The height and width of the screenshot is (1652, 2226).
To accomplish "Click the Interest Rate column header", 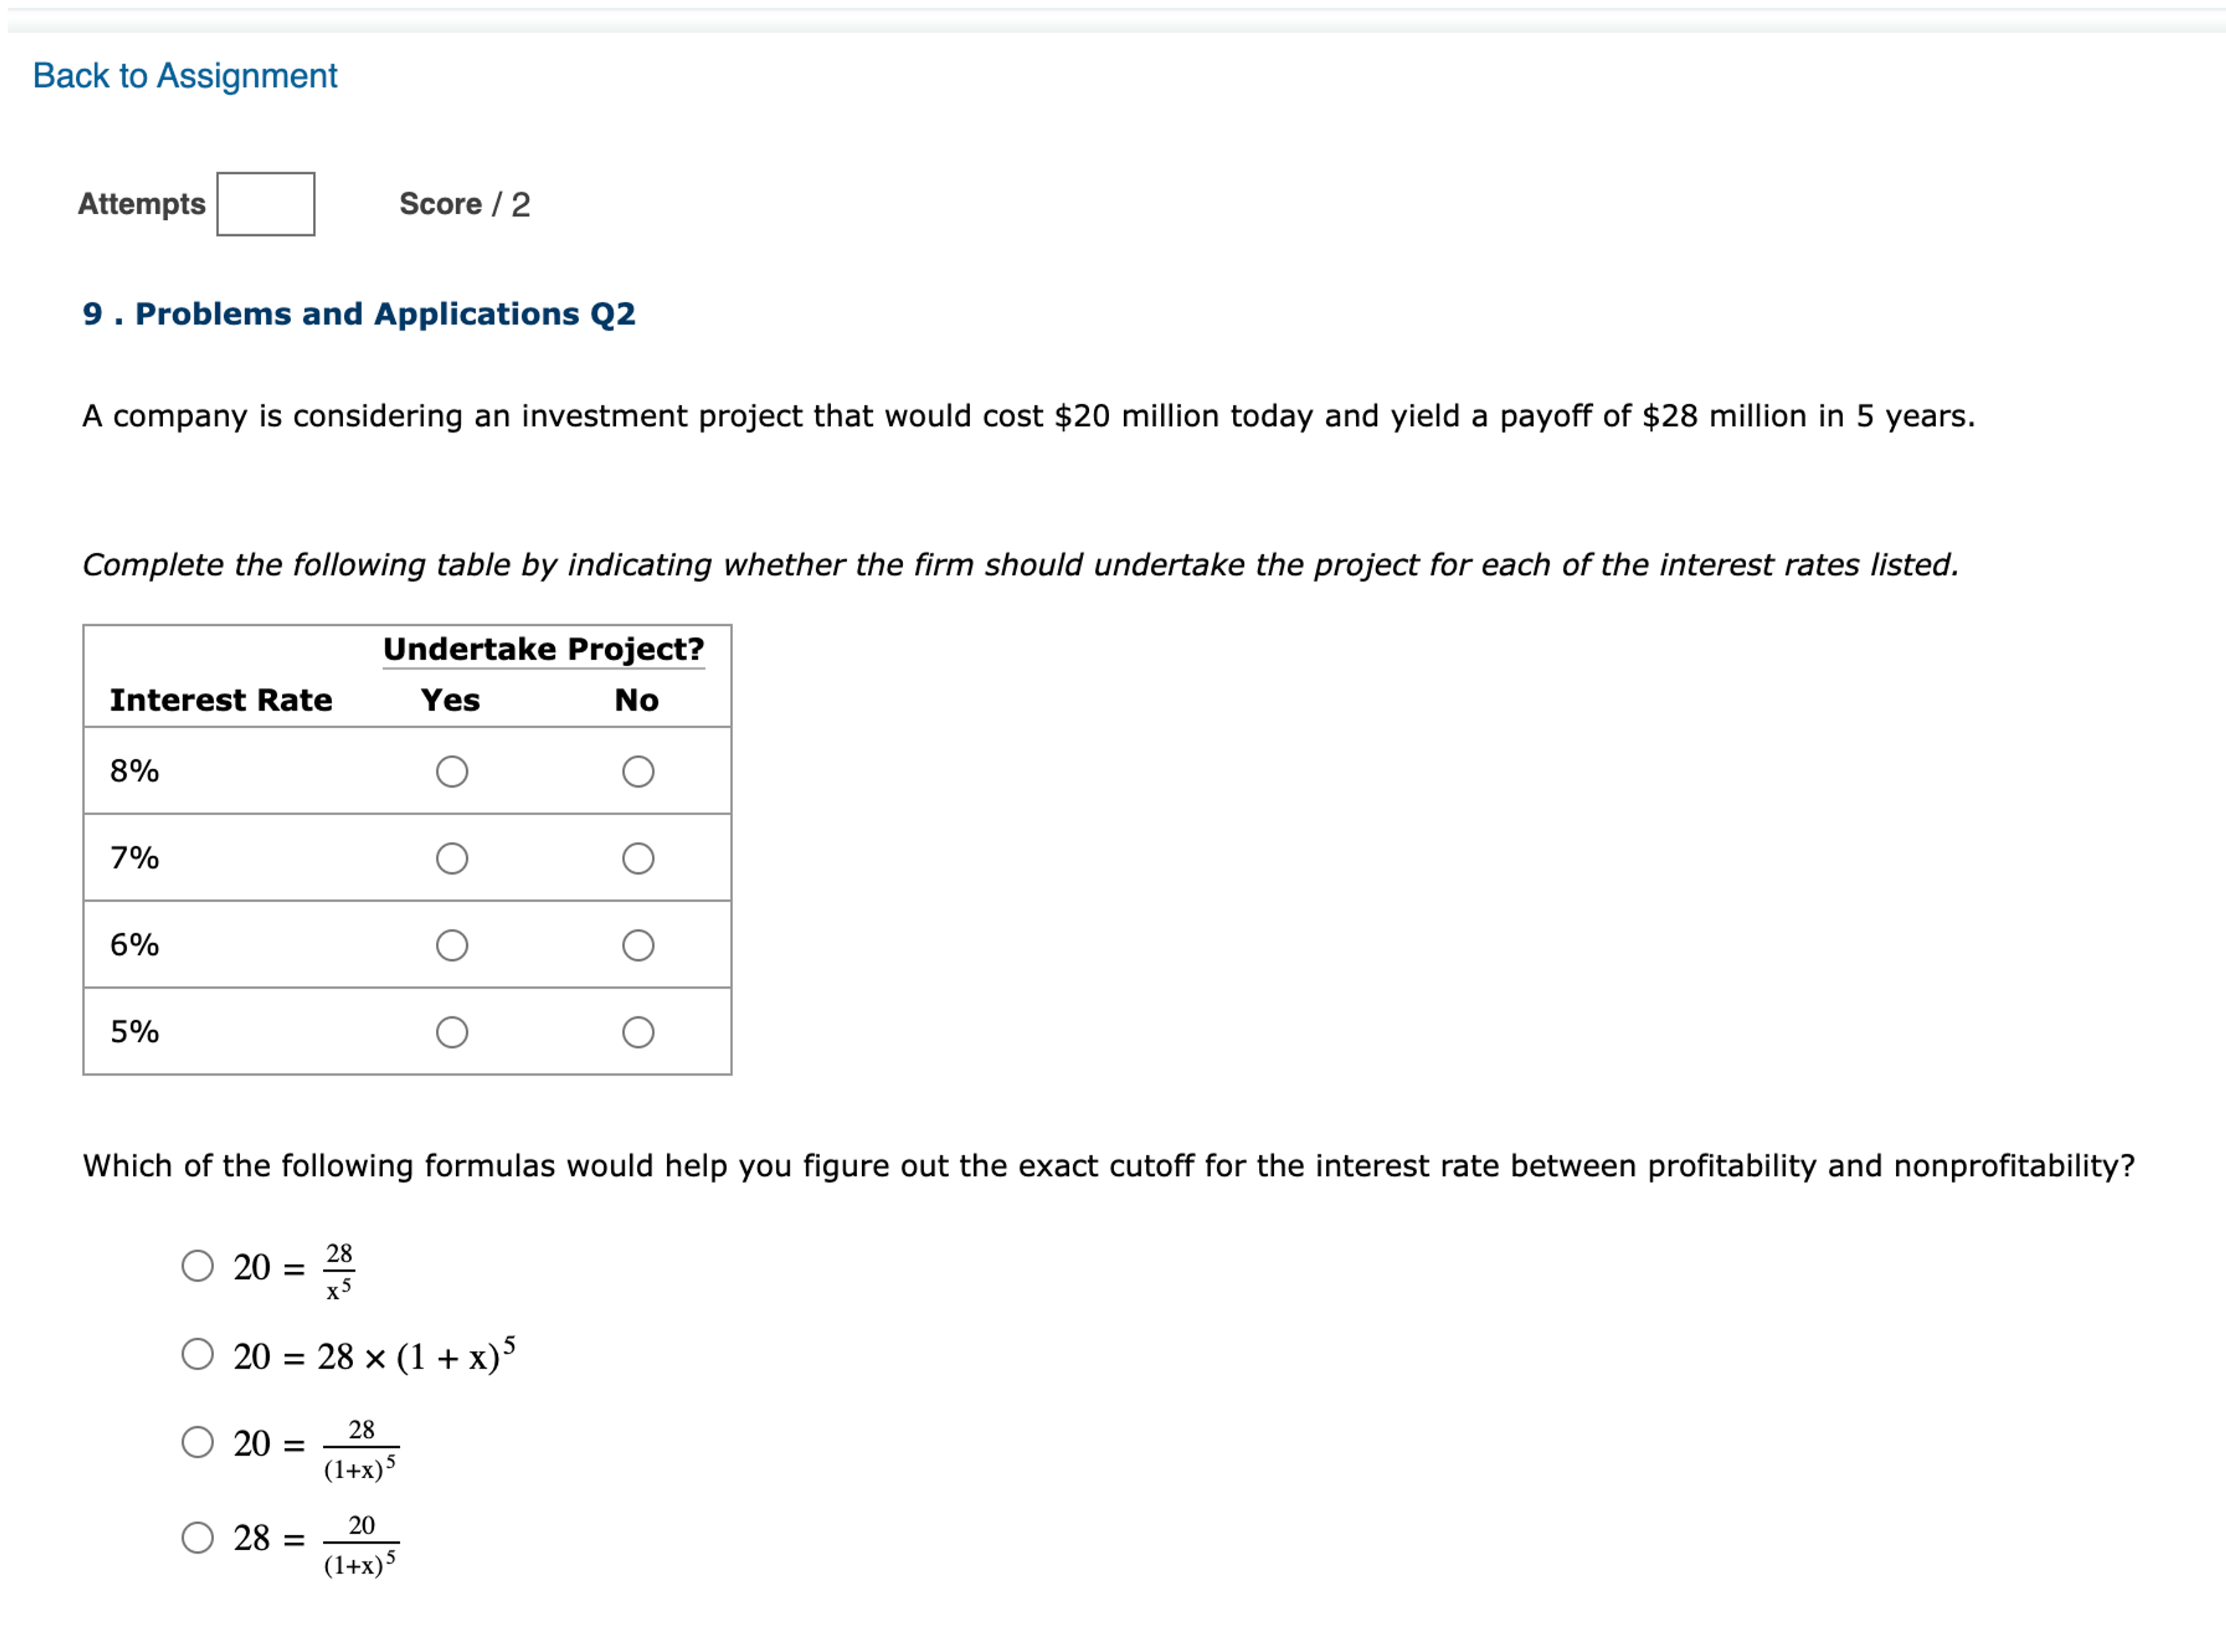I will tap(220, 700).
